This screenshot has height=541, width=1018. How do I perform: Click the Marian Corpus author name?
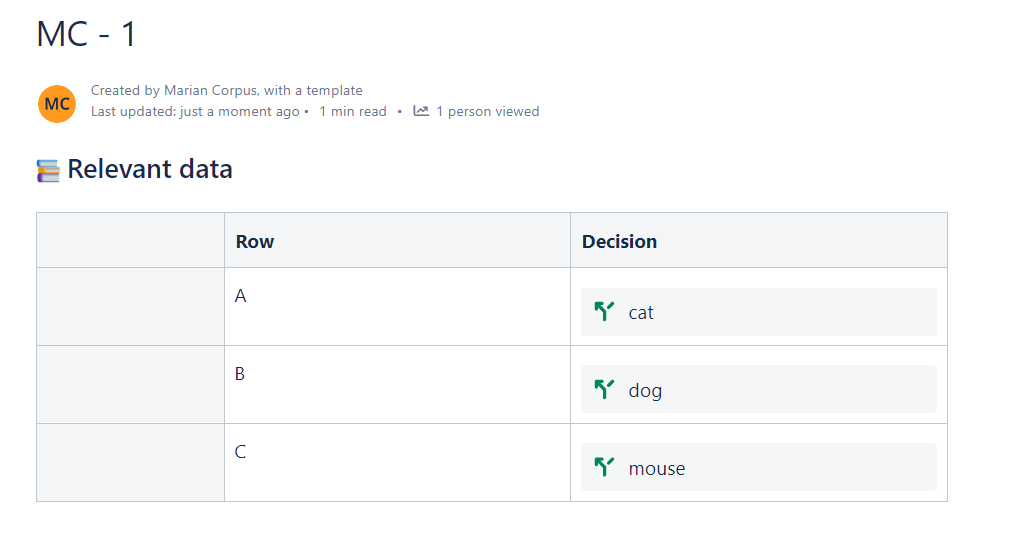(209, 91)
